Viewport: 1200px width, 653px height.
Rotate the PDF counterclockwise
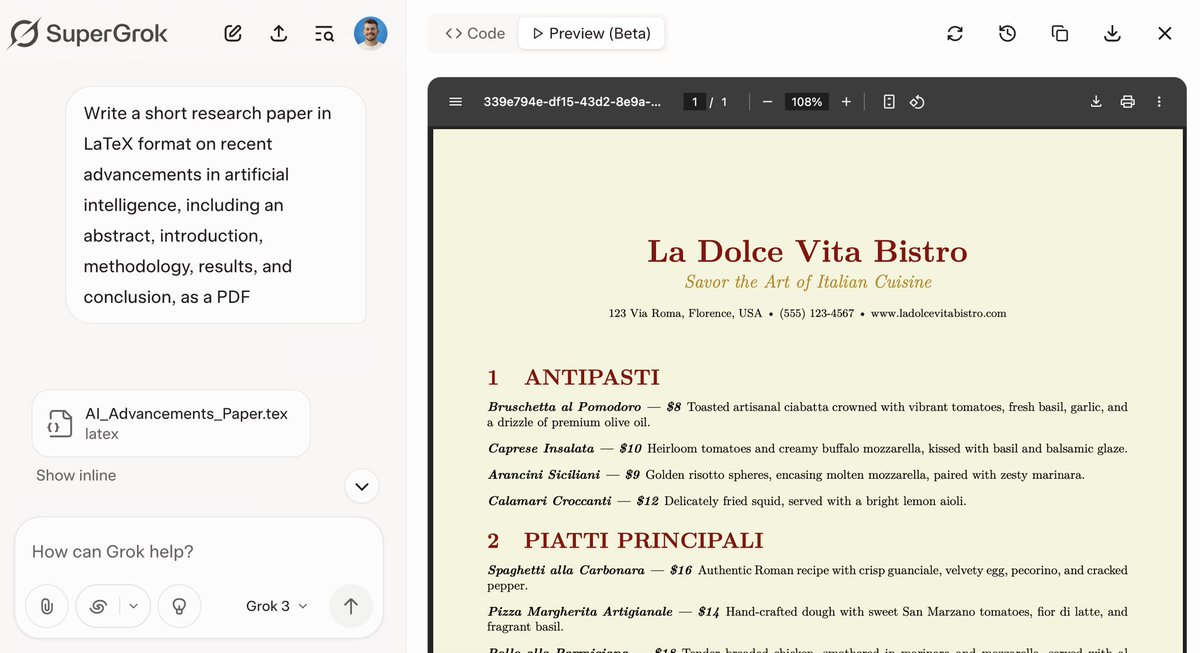[x=917, y=101]
